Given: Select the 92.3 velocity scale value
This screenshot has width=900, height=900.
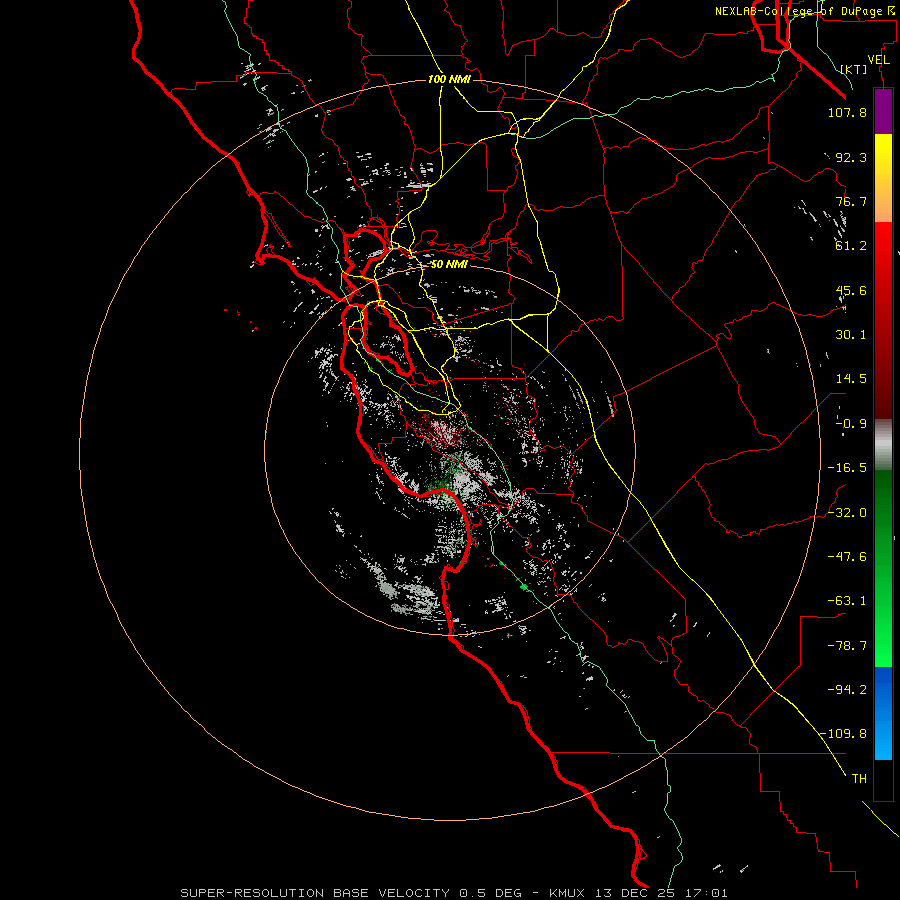Looking at the screenshot, I should [x=851, y=157].
